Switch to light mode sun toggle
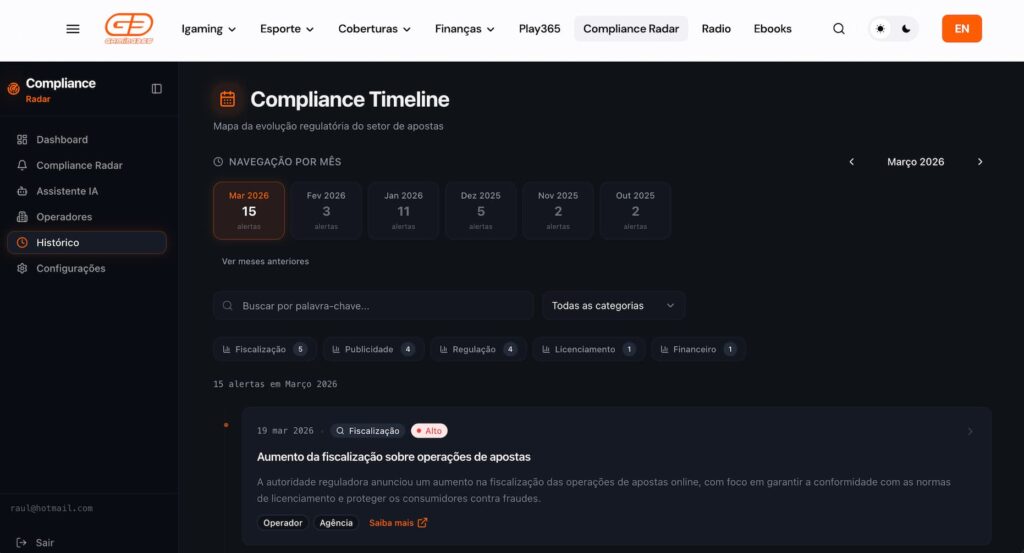Screen dimensions: 1024x553 (881, 29)
